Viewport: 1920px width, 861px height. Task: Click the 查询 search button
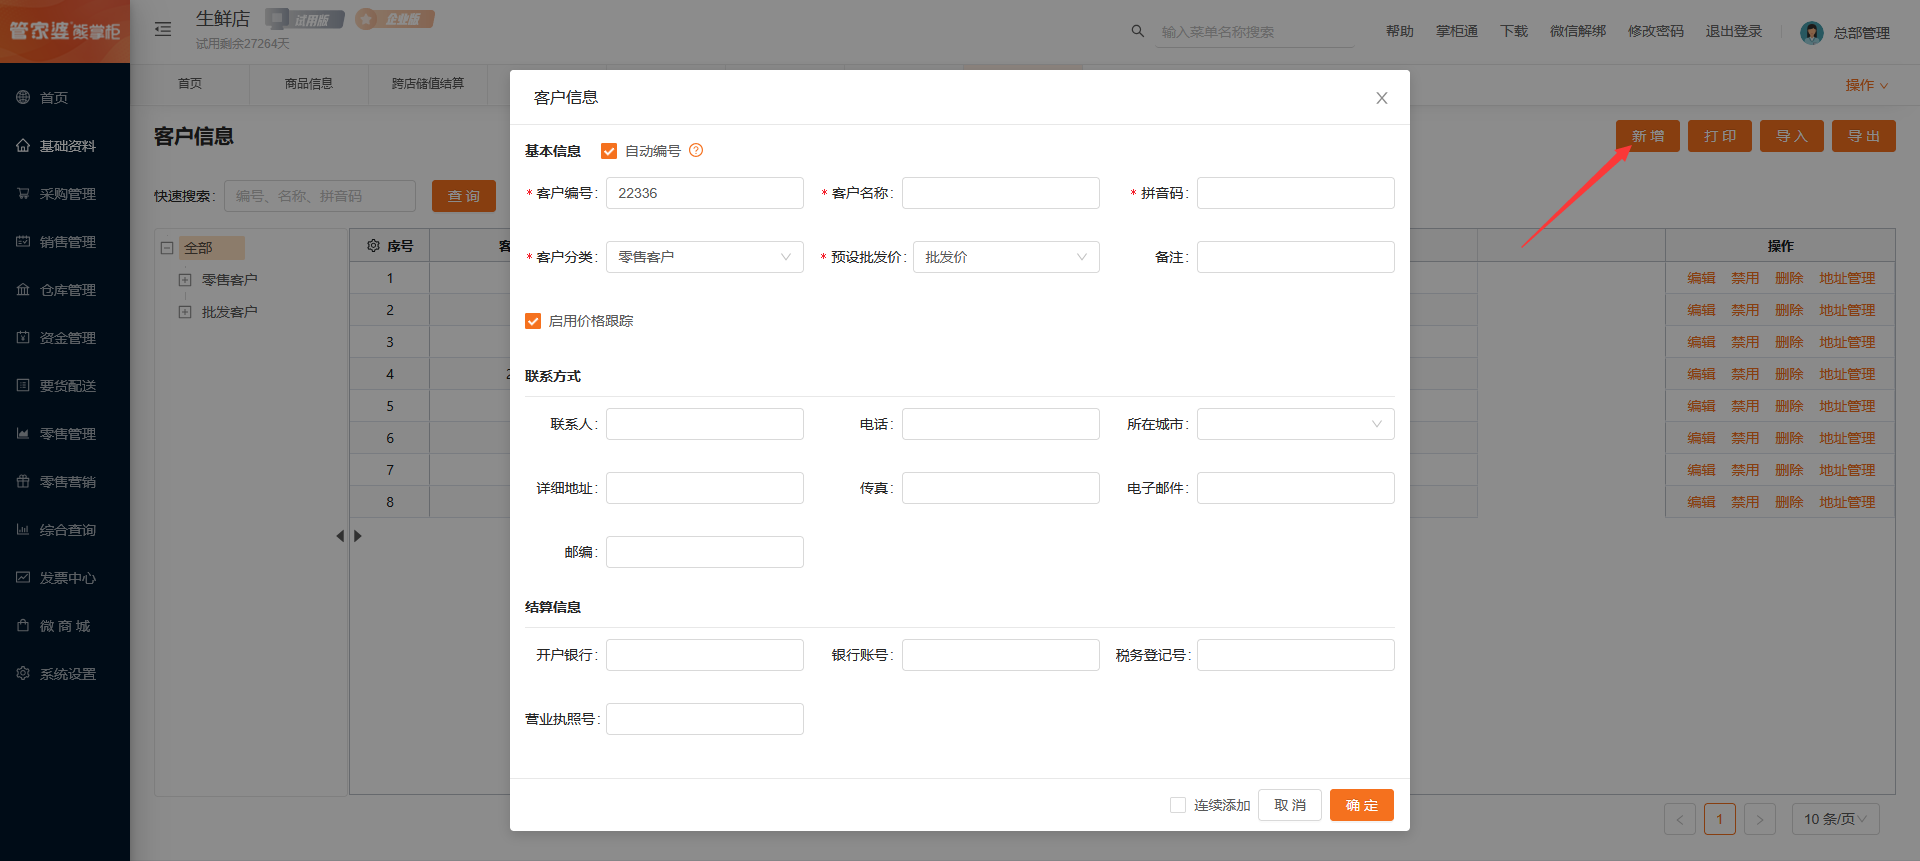click(x=464, y=196)
